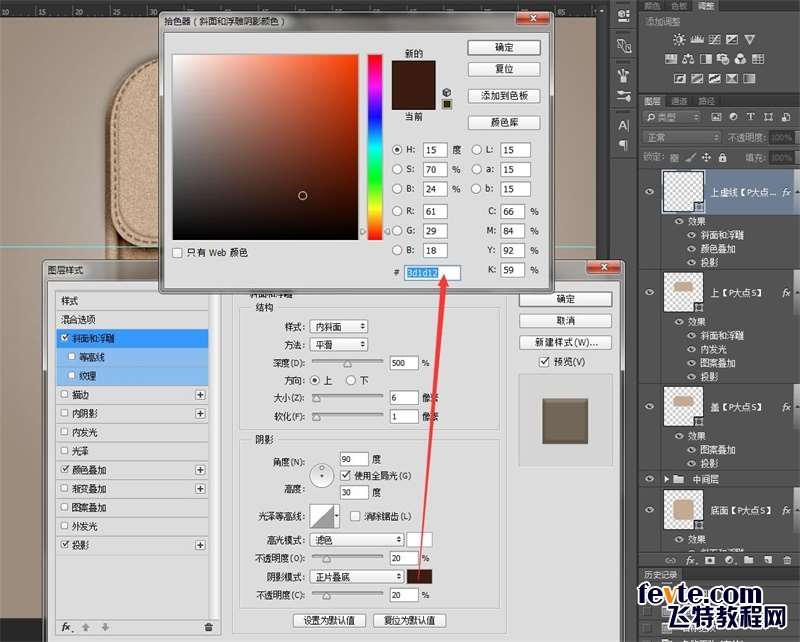Select the 下 direction radio button
Screen dimensions: 800x642
coord(351,380)
